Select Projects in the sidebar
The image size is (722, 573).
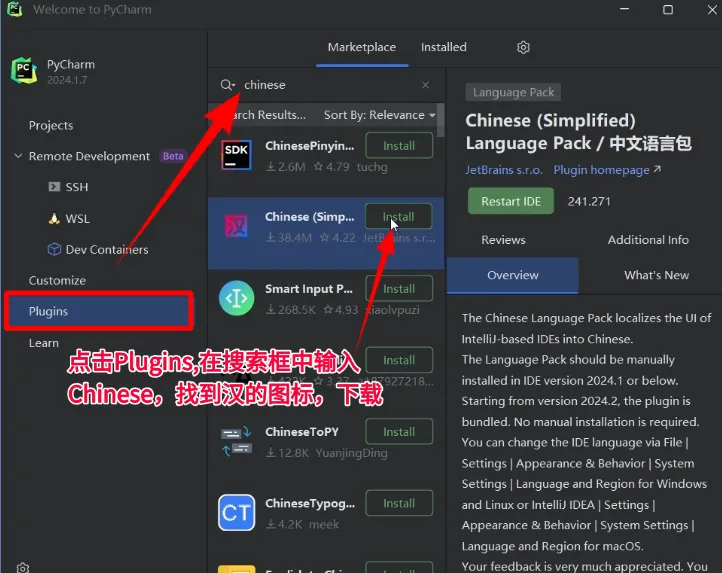click(x=51, y=125)
